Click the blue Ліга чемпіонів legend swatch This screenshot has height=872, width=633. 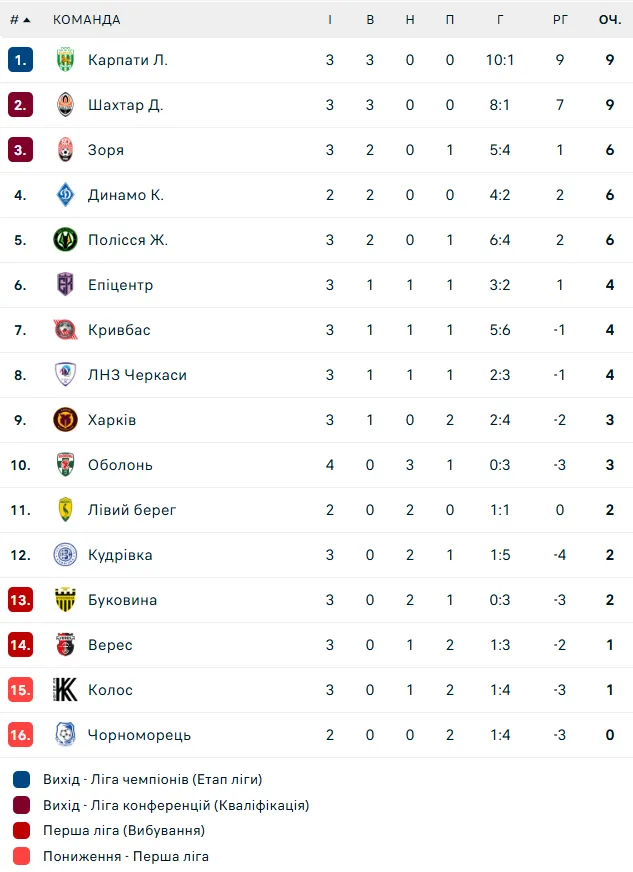[x=22, y=780]
